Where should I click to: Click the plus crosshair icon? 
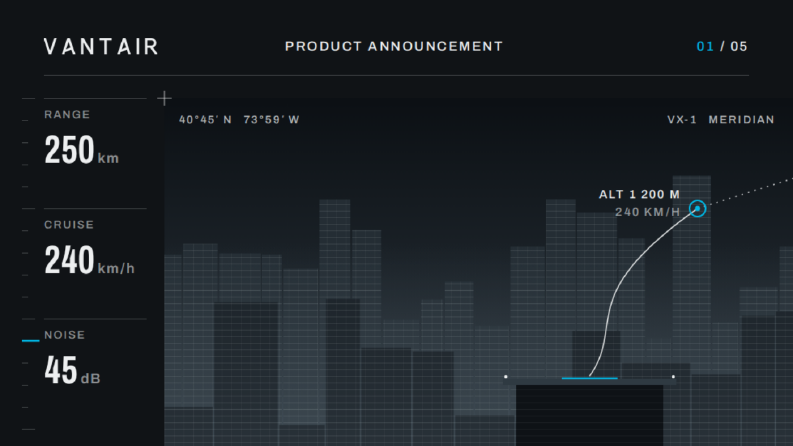tap(164, 98)
